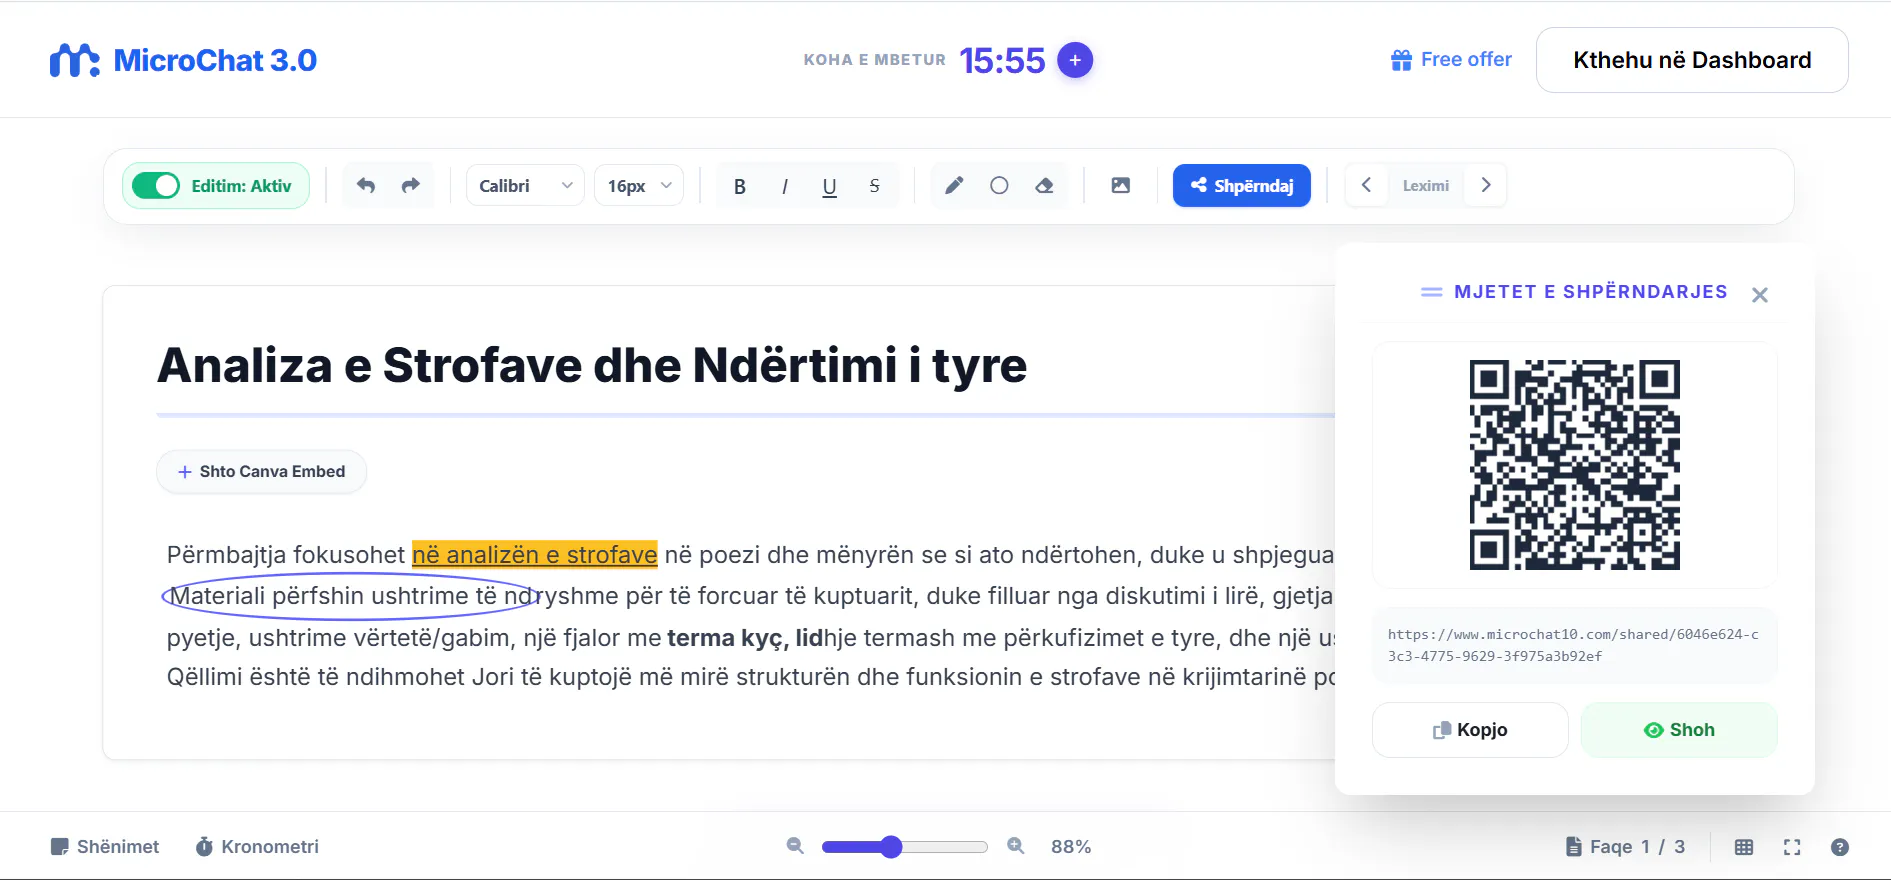Click the zoom out magnifier icon
The image size is (1891, 880).
[x=795, y=846]
